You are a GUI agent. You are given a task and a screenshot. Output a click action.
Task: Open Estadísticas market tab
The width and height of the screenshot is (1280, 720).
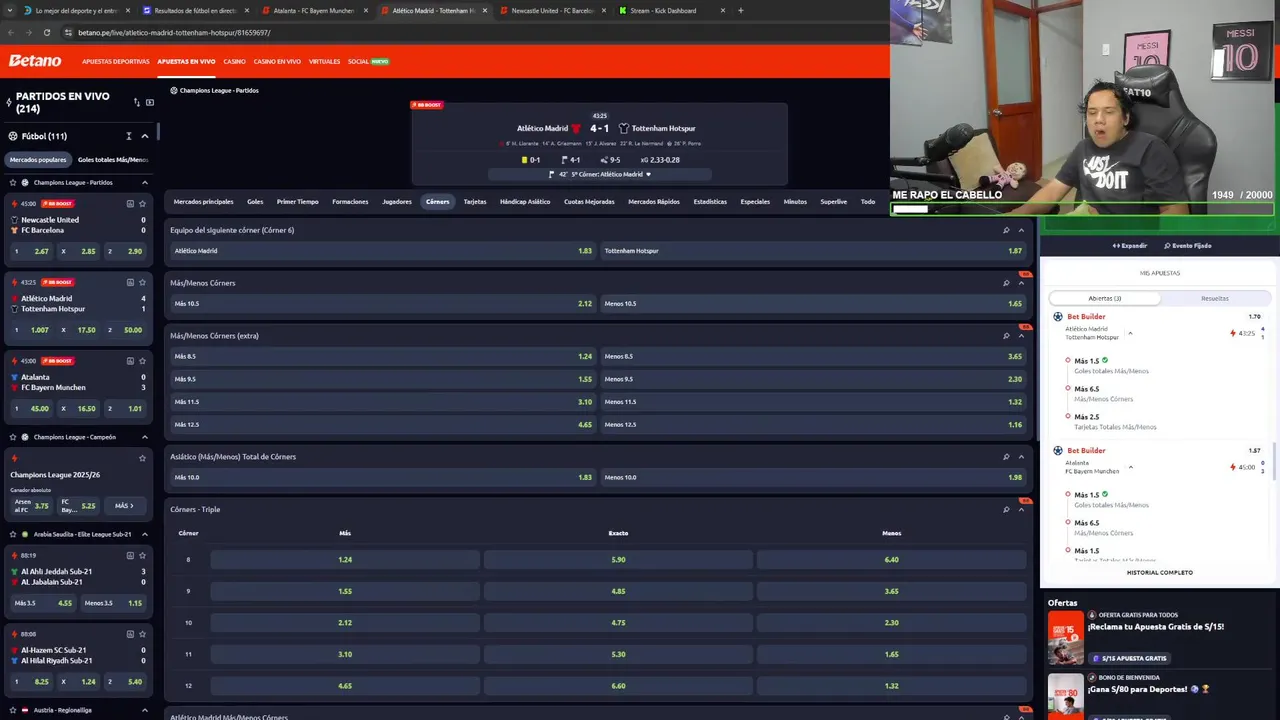coord(710,202)
